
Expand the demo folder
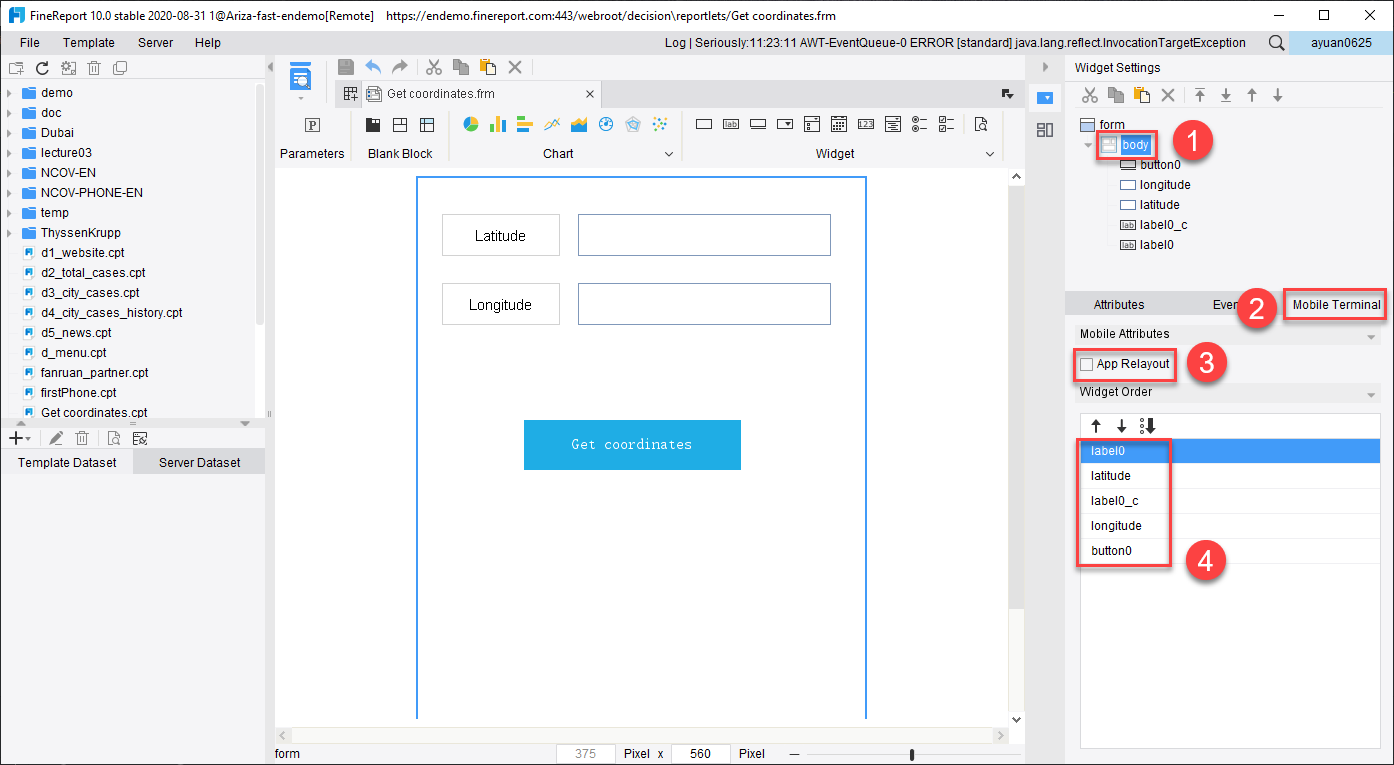click(x=9, y=93)
